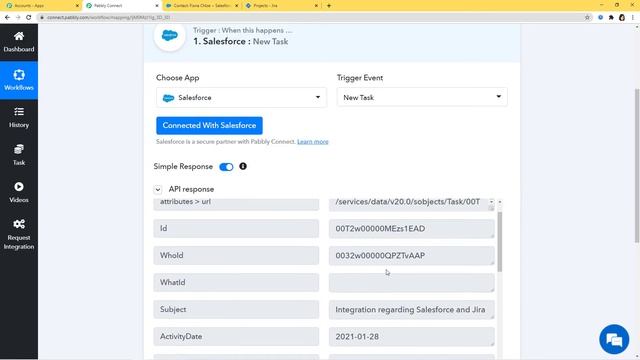
Task: Click the WhatId label field
Action: pos(236,282)
